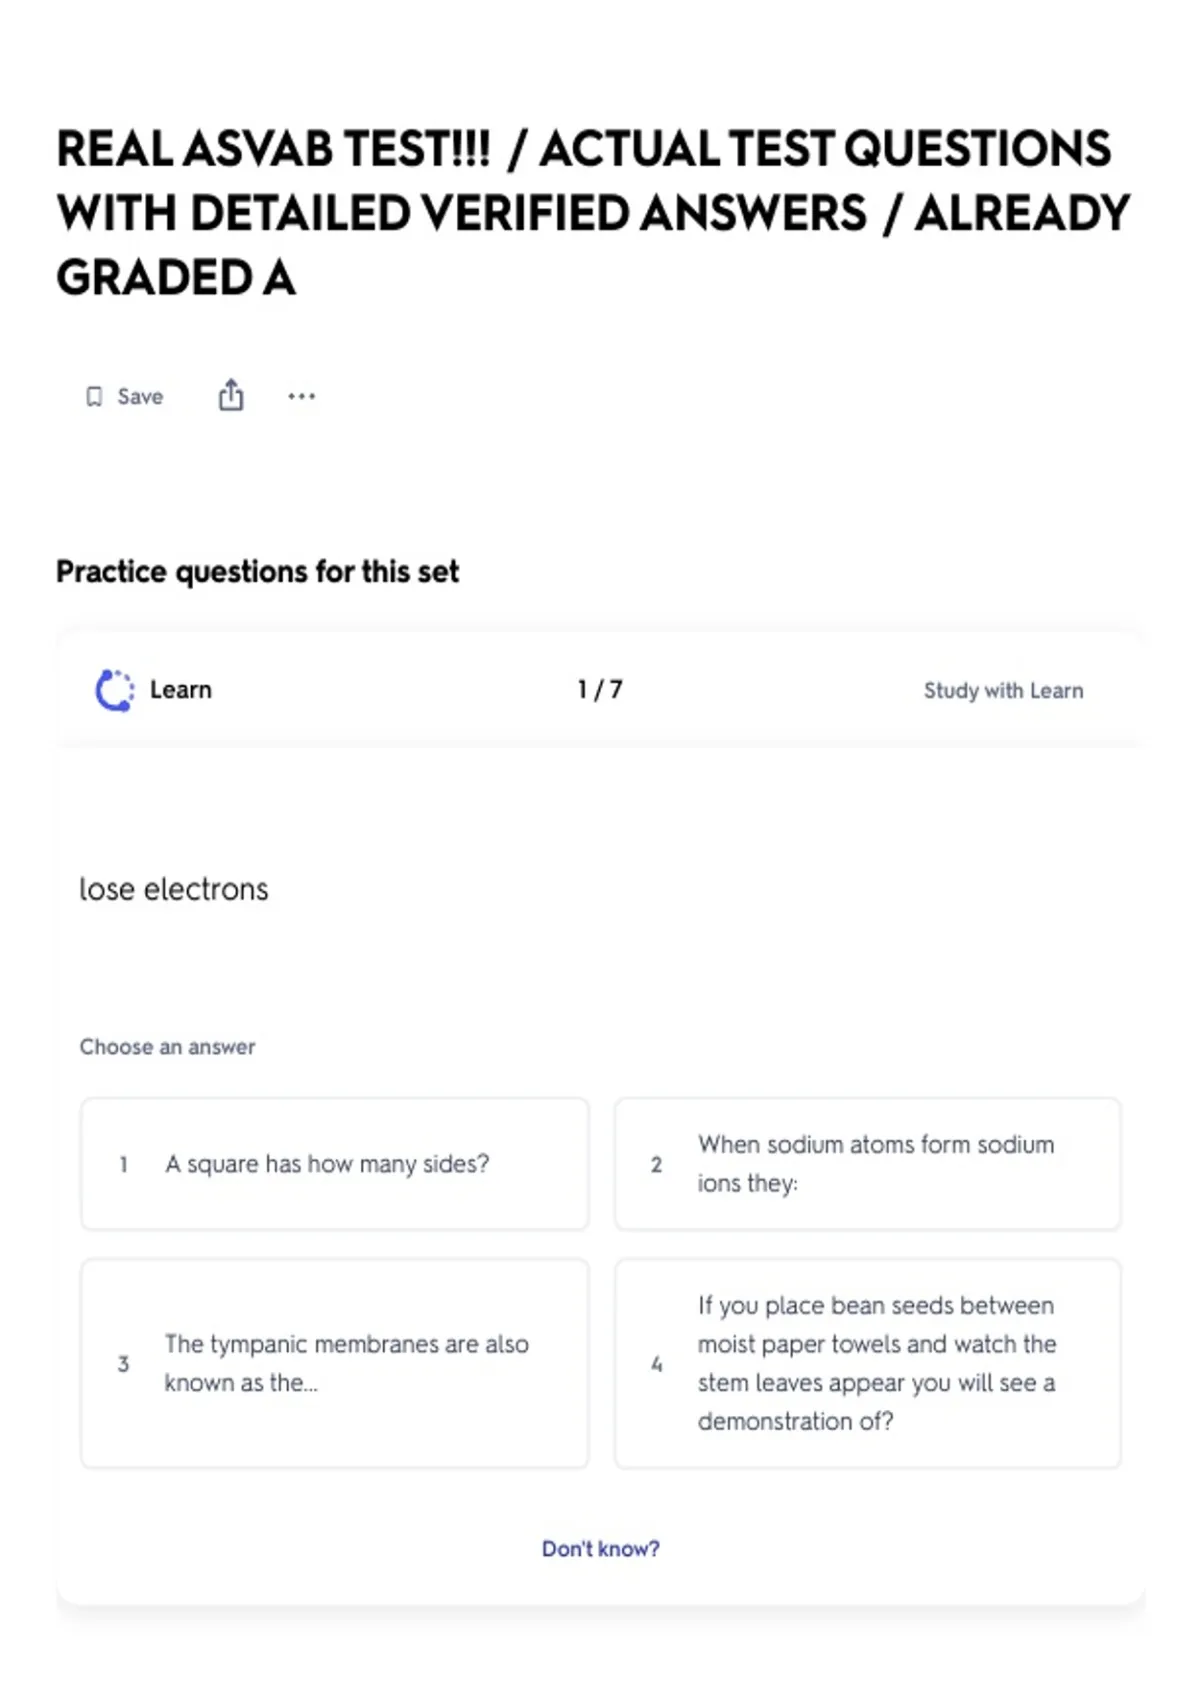1200x1700 pixels.
Task: Open the three-dot more options menu
Action: coord(301,397)
